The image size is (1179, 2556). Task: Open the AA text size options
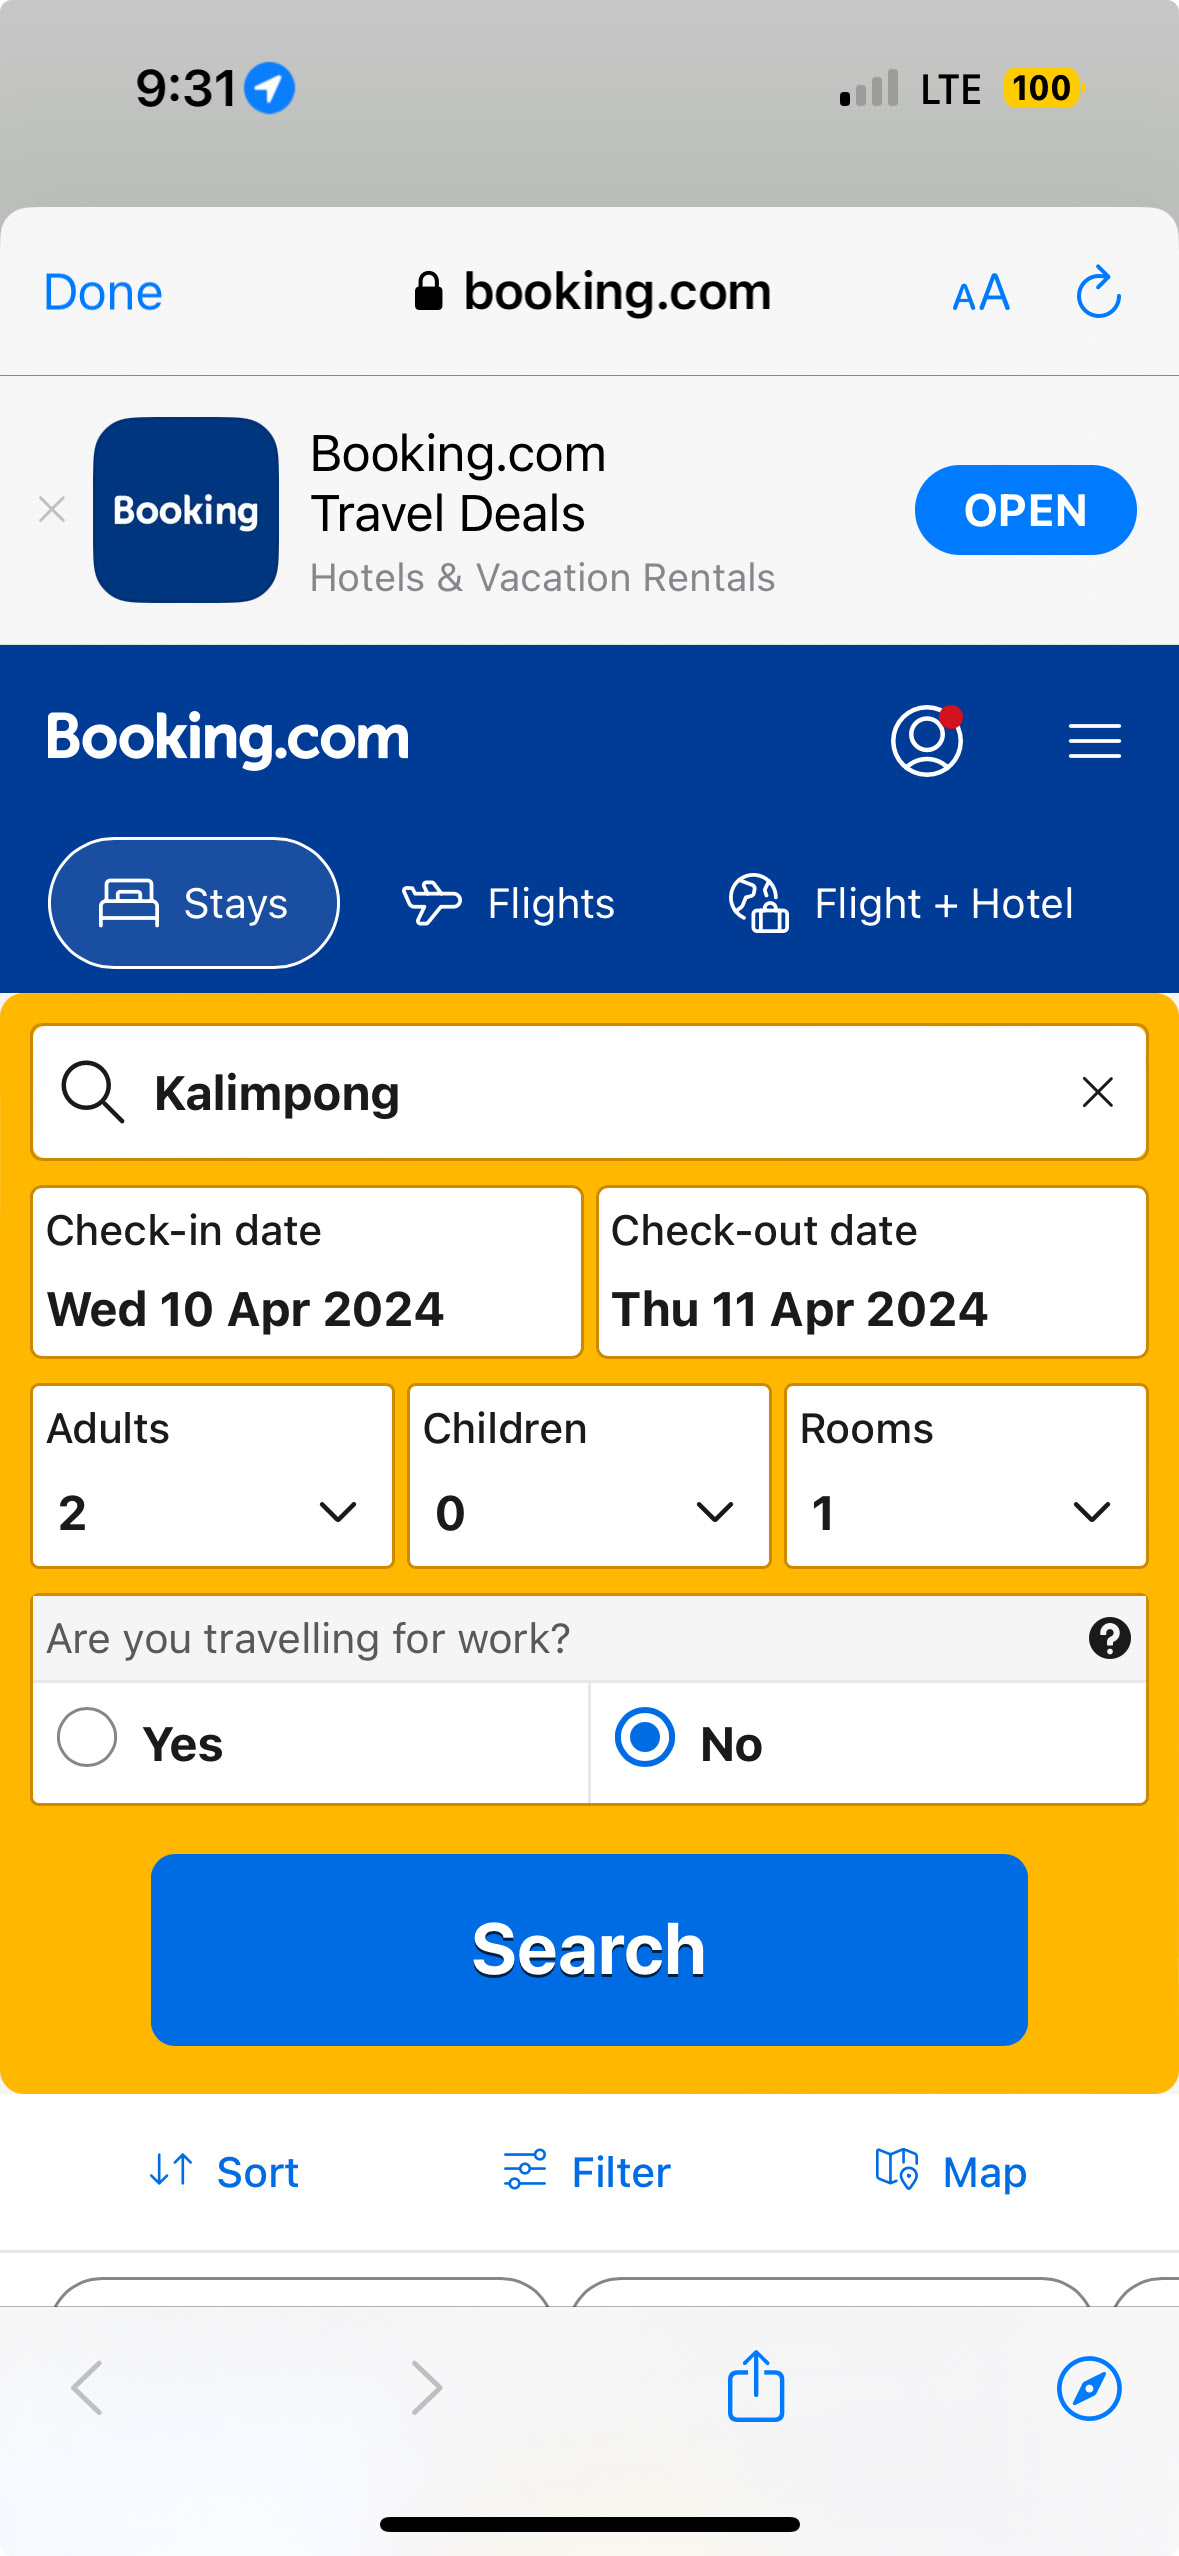tap(981, 293)
